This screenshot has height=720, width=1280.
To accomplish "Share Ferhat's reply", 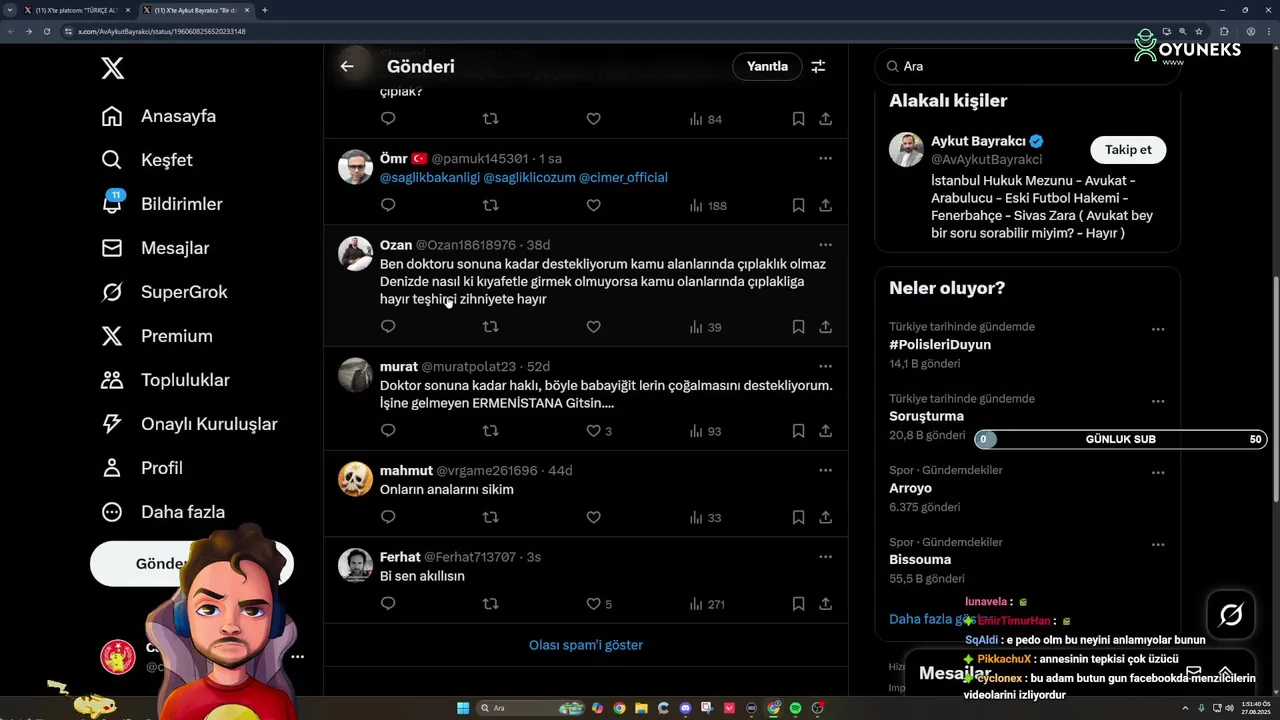I will tap(825, 604).
